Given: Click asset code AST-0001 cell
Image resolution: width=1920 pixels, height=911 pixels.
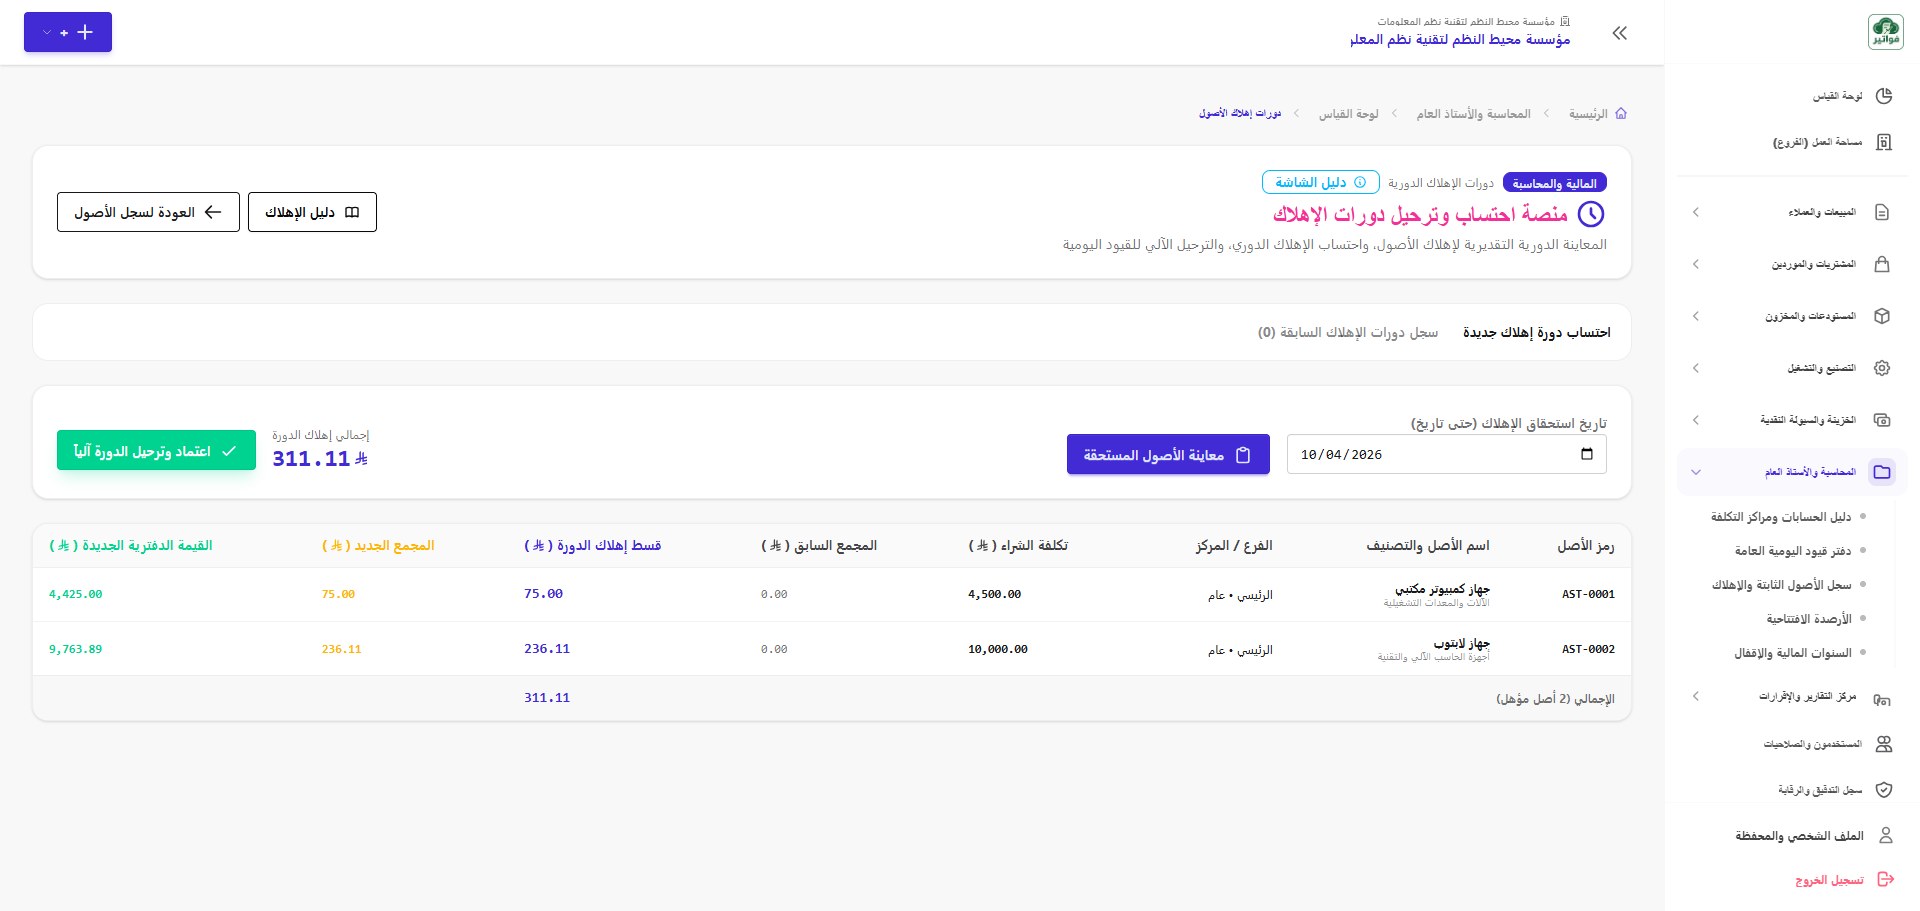Looking at the screenshot, I should [1588, 594].
